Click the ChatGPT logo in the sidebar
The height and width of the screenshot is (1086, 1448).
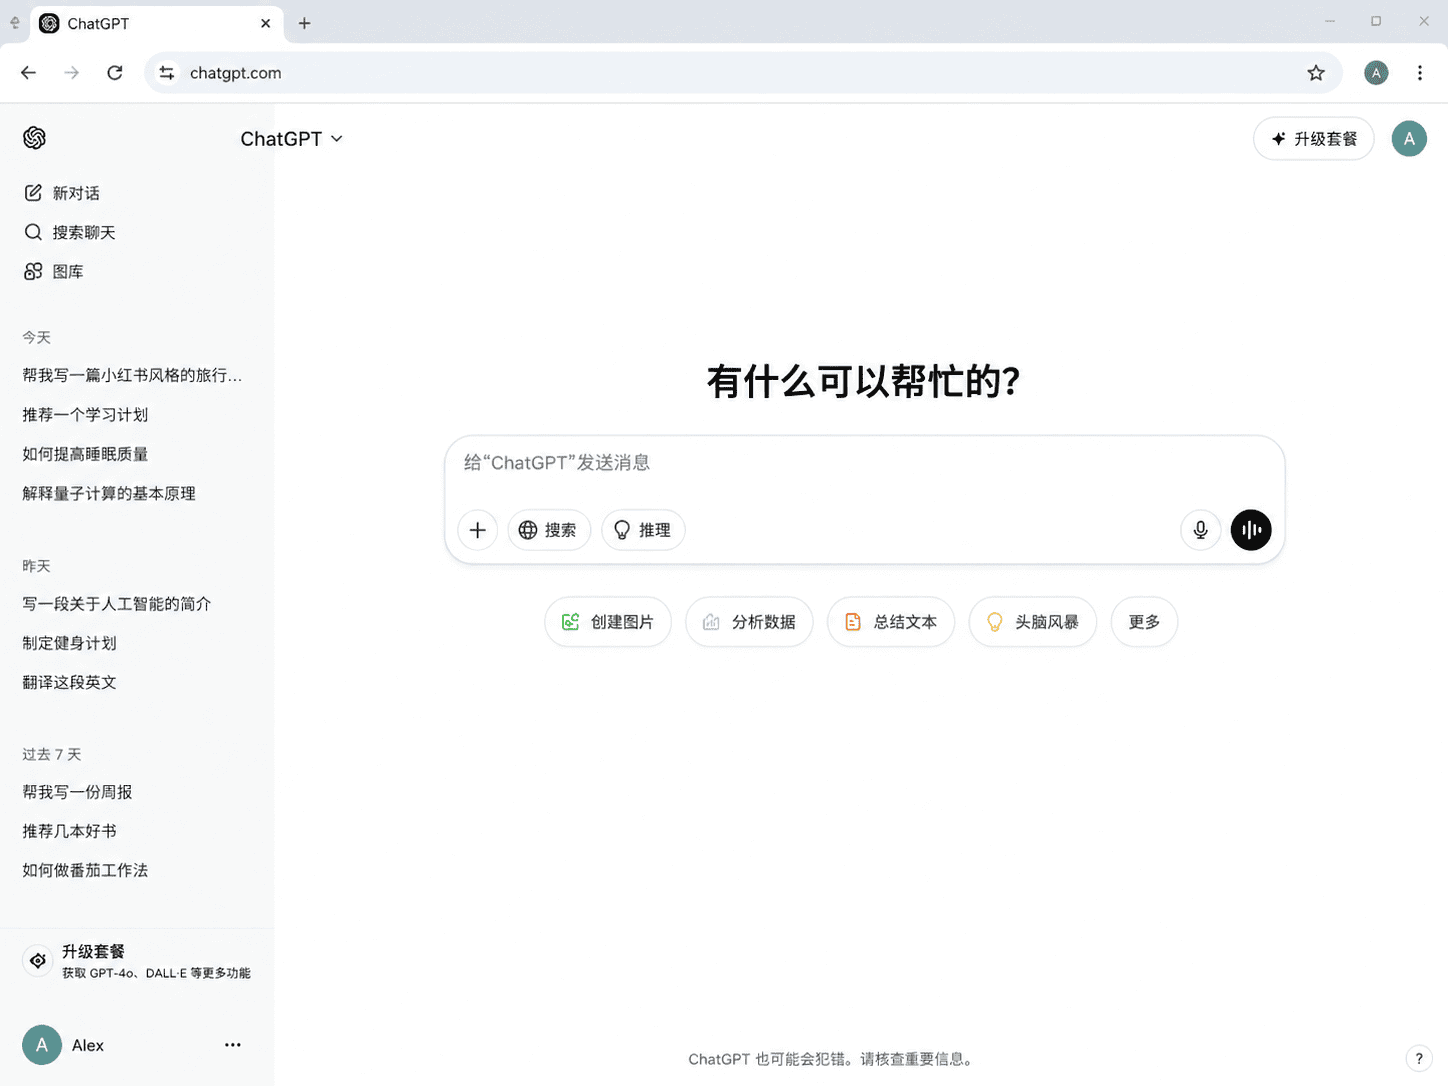pyautogui.click(x=35, y=138)
